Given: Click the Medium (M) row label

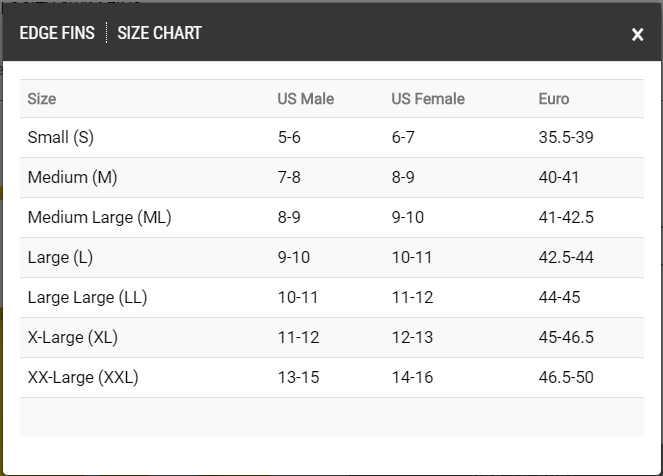Looking at the screenshot, I should click(73, 177).
